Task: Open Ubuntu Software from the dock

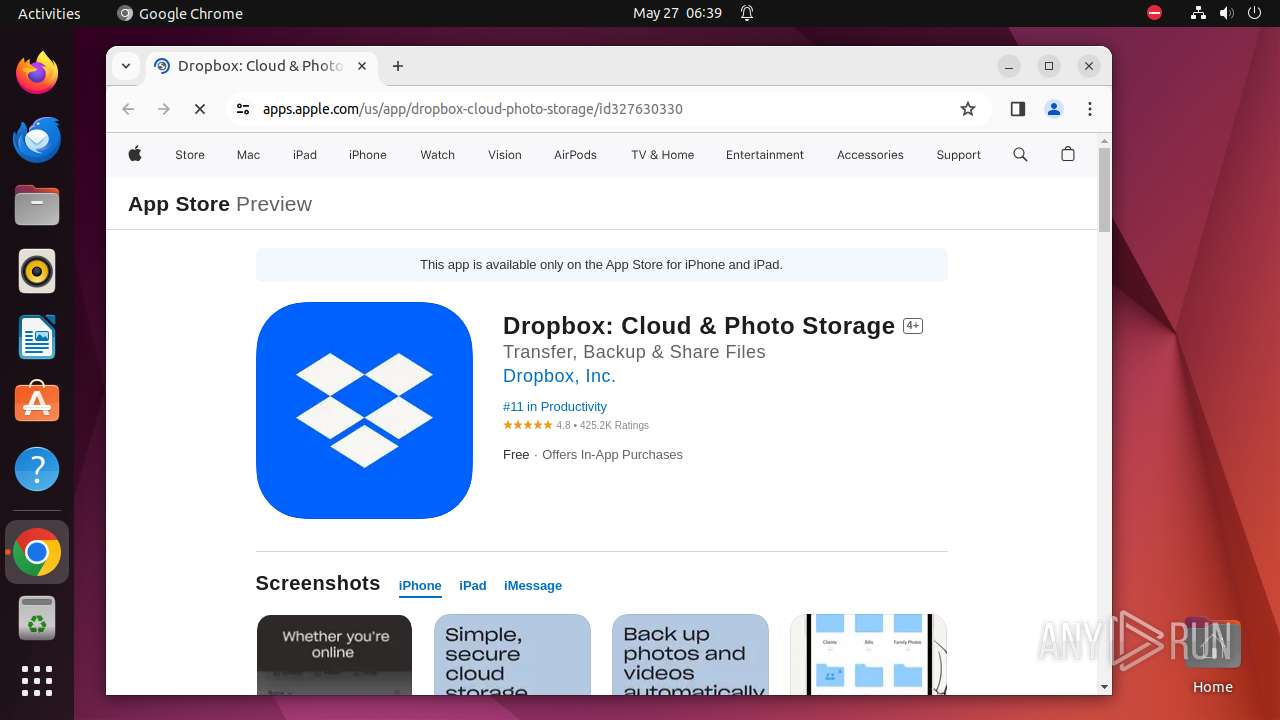Action: point(37,403)
